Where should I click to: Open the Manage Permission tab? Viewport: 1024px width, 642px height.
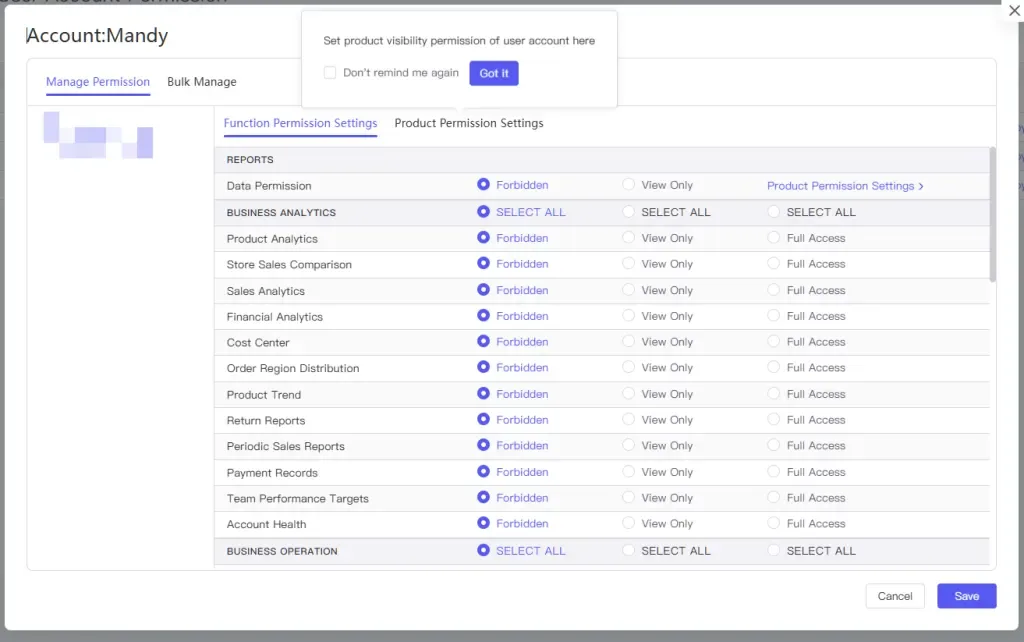(x=98, y=82)
